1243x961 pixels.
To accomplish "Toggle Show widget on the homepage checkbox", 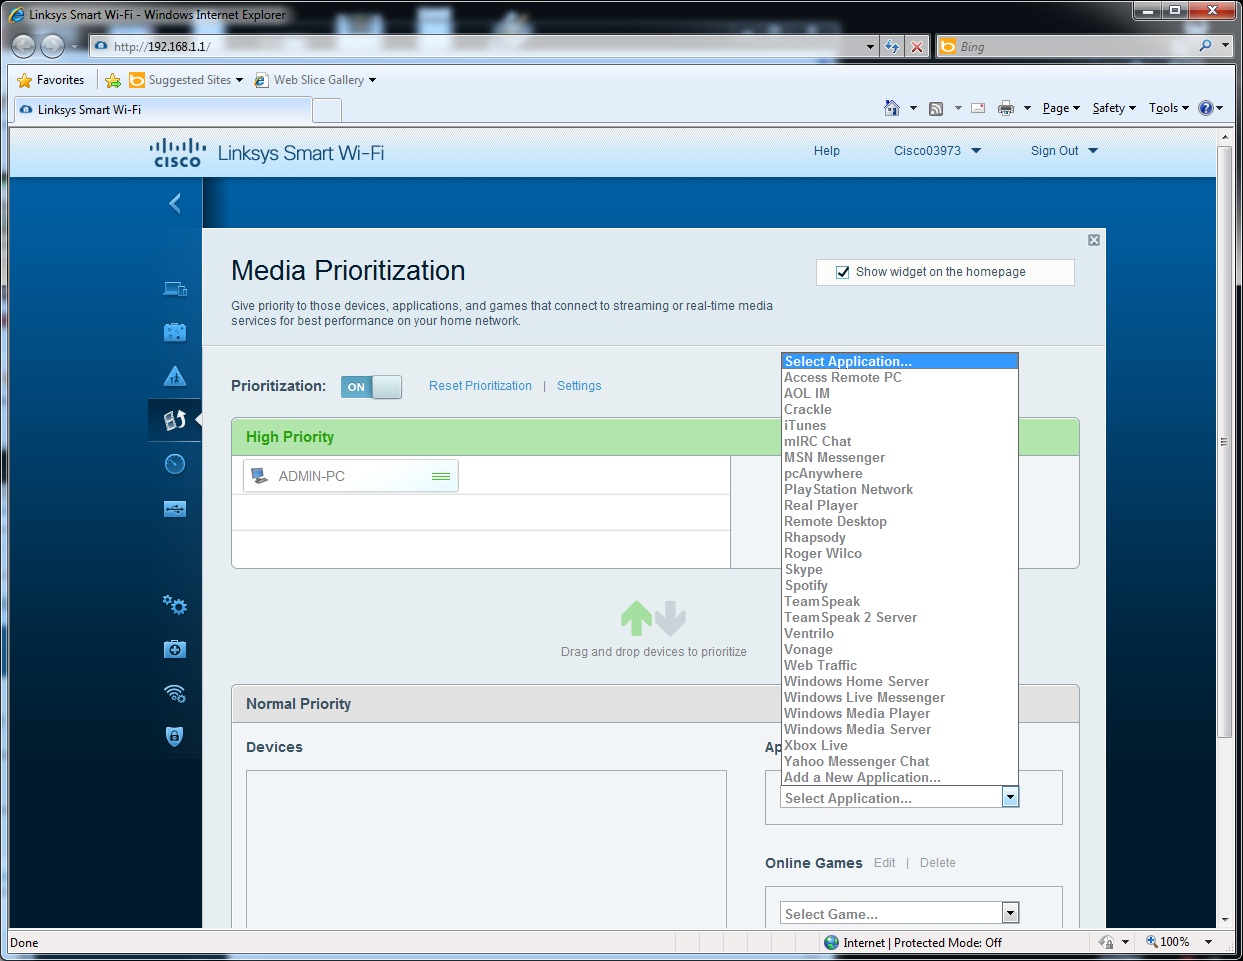I will coord(843,272).
